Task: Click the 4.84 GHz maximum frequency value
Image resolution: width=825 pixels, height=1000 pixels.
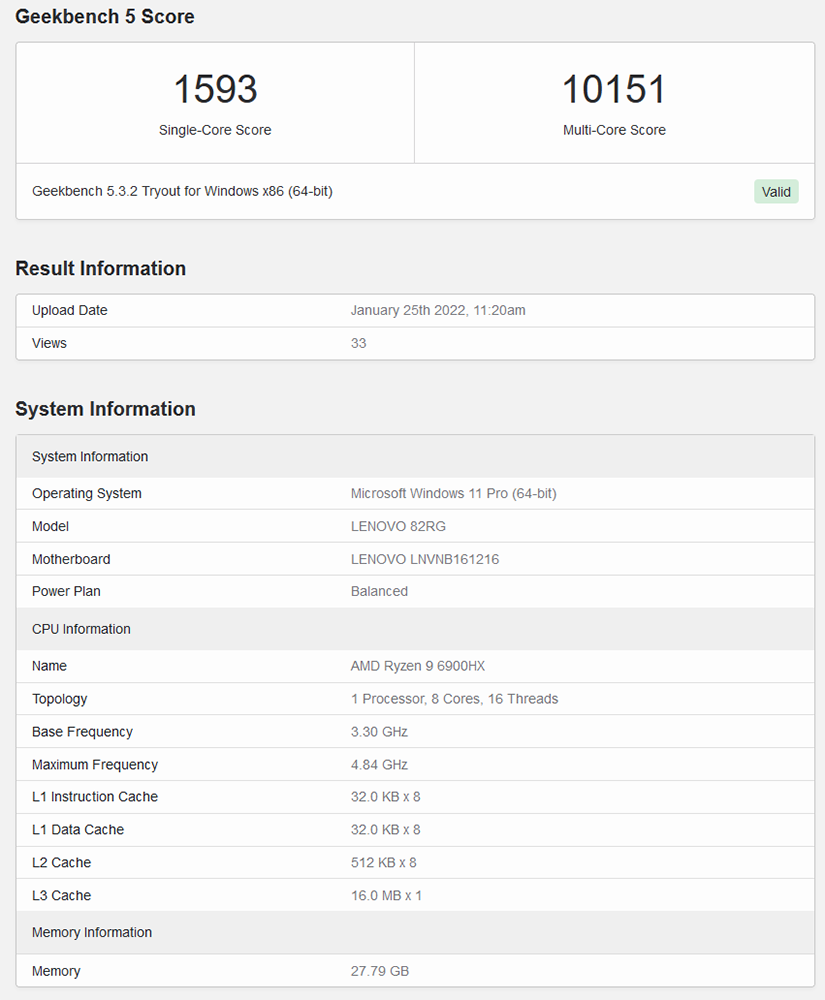Action: pos(379,765)
